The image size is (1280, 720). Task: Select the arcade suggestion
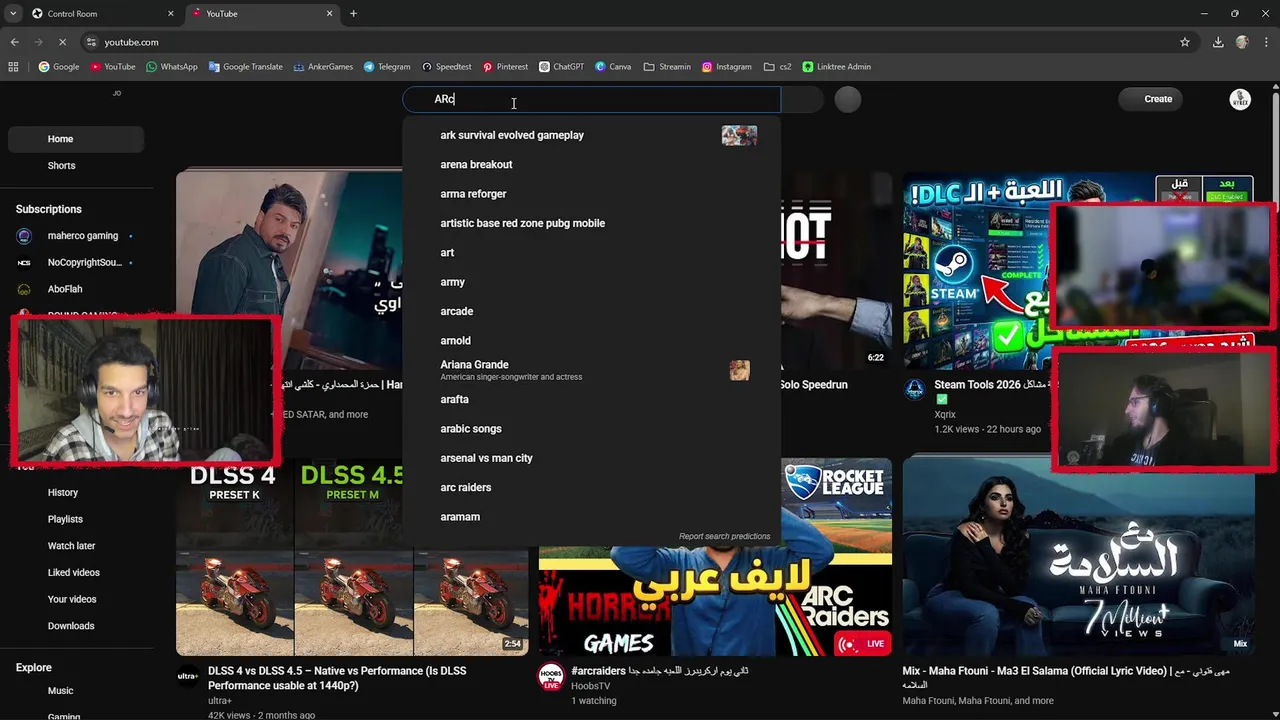[x=591, y=311]
